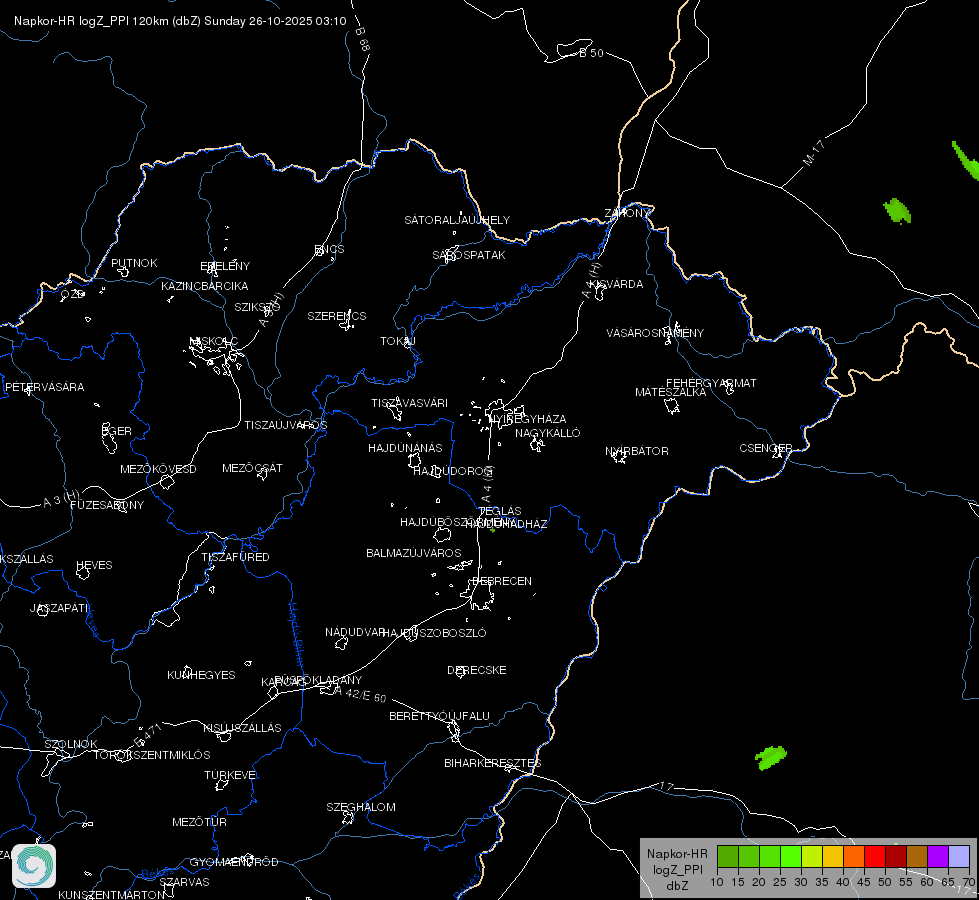Viewport: 979px width, 900px height.
Task: Click the TOKAJ city label
Action: pos(398,341)
